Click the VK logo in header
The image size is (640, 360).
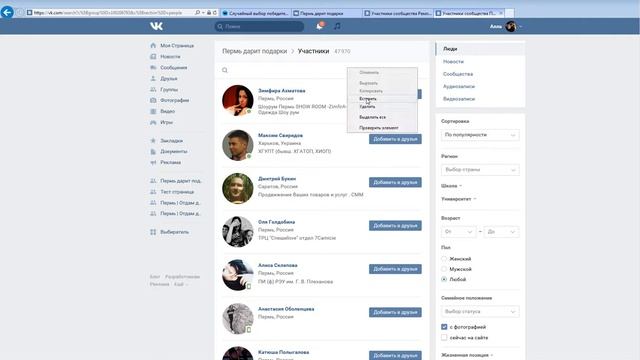tap(156, 26)
